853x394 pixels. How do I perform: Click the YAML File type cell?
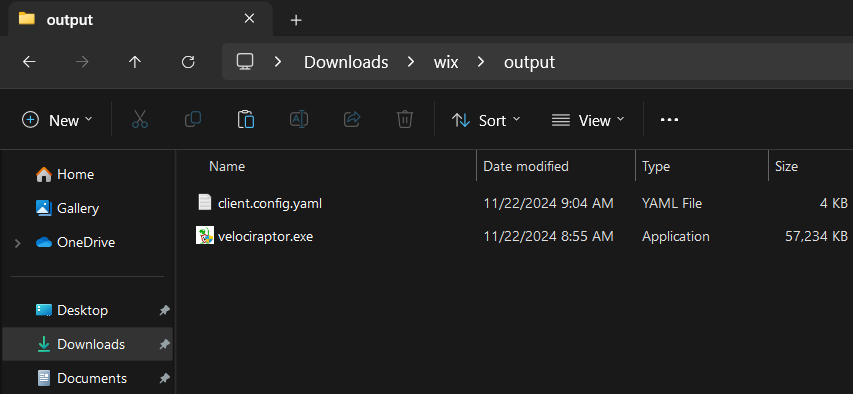(x=672, y=204)
